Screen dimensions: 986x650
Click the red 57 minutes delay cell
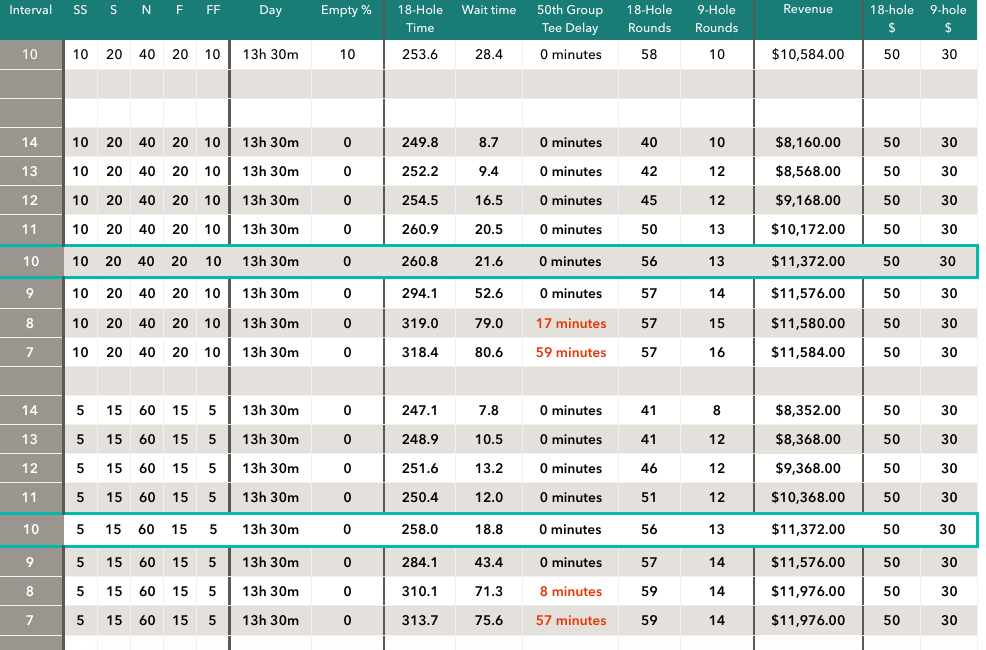(571, 620)
